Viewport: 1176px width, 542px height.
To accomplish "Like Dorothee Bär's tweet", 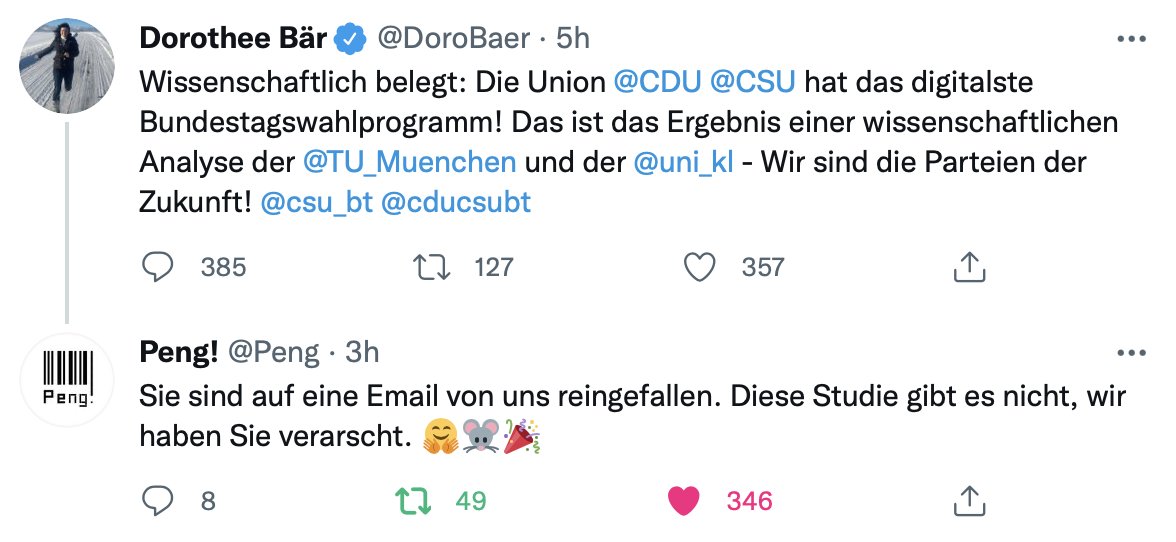I will [700, 267].
